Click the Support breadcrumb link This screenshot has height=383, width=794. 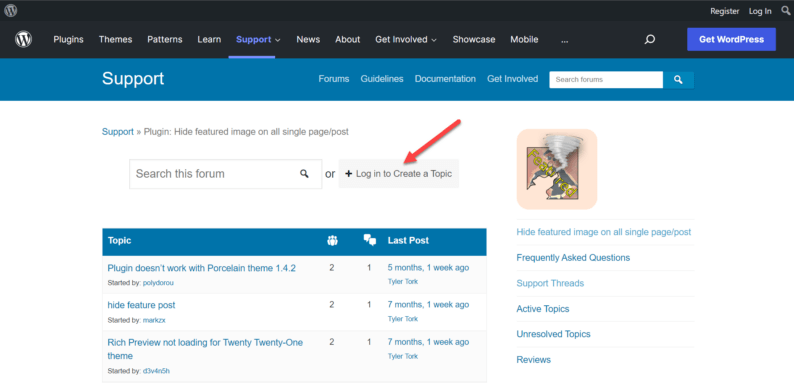pyautogui.click(x=117, y=132)
